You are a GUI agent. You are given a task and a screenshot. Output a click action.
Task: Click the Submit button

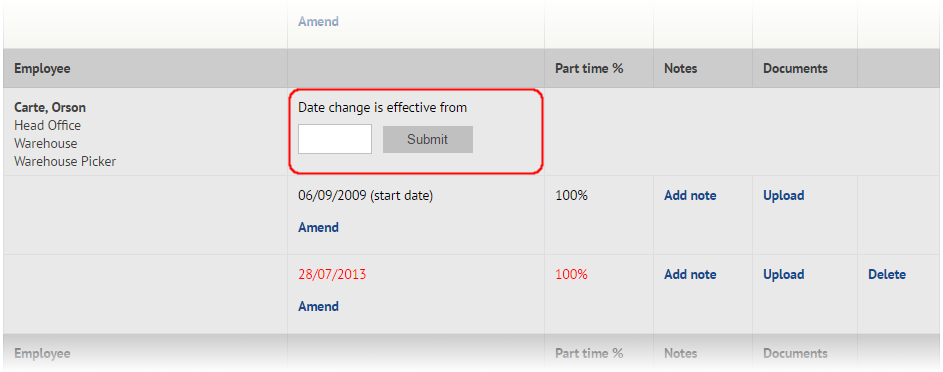click(x=428, y=139)
